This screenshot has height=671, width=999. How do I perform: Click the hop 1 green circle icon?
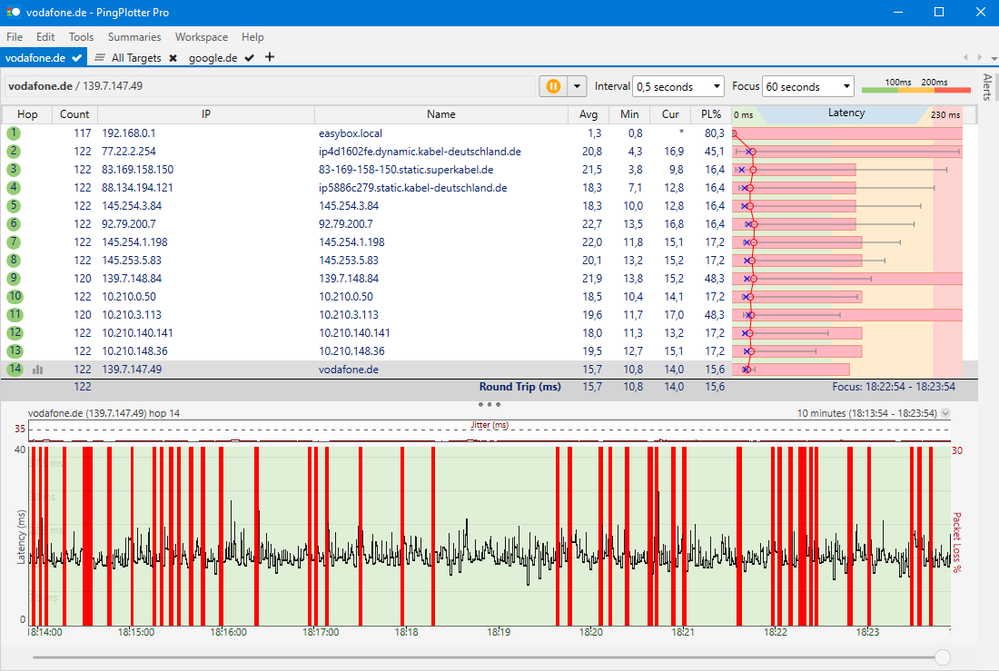(x=14, y=133)
